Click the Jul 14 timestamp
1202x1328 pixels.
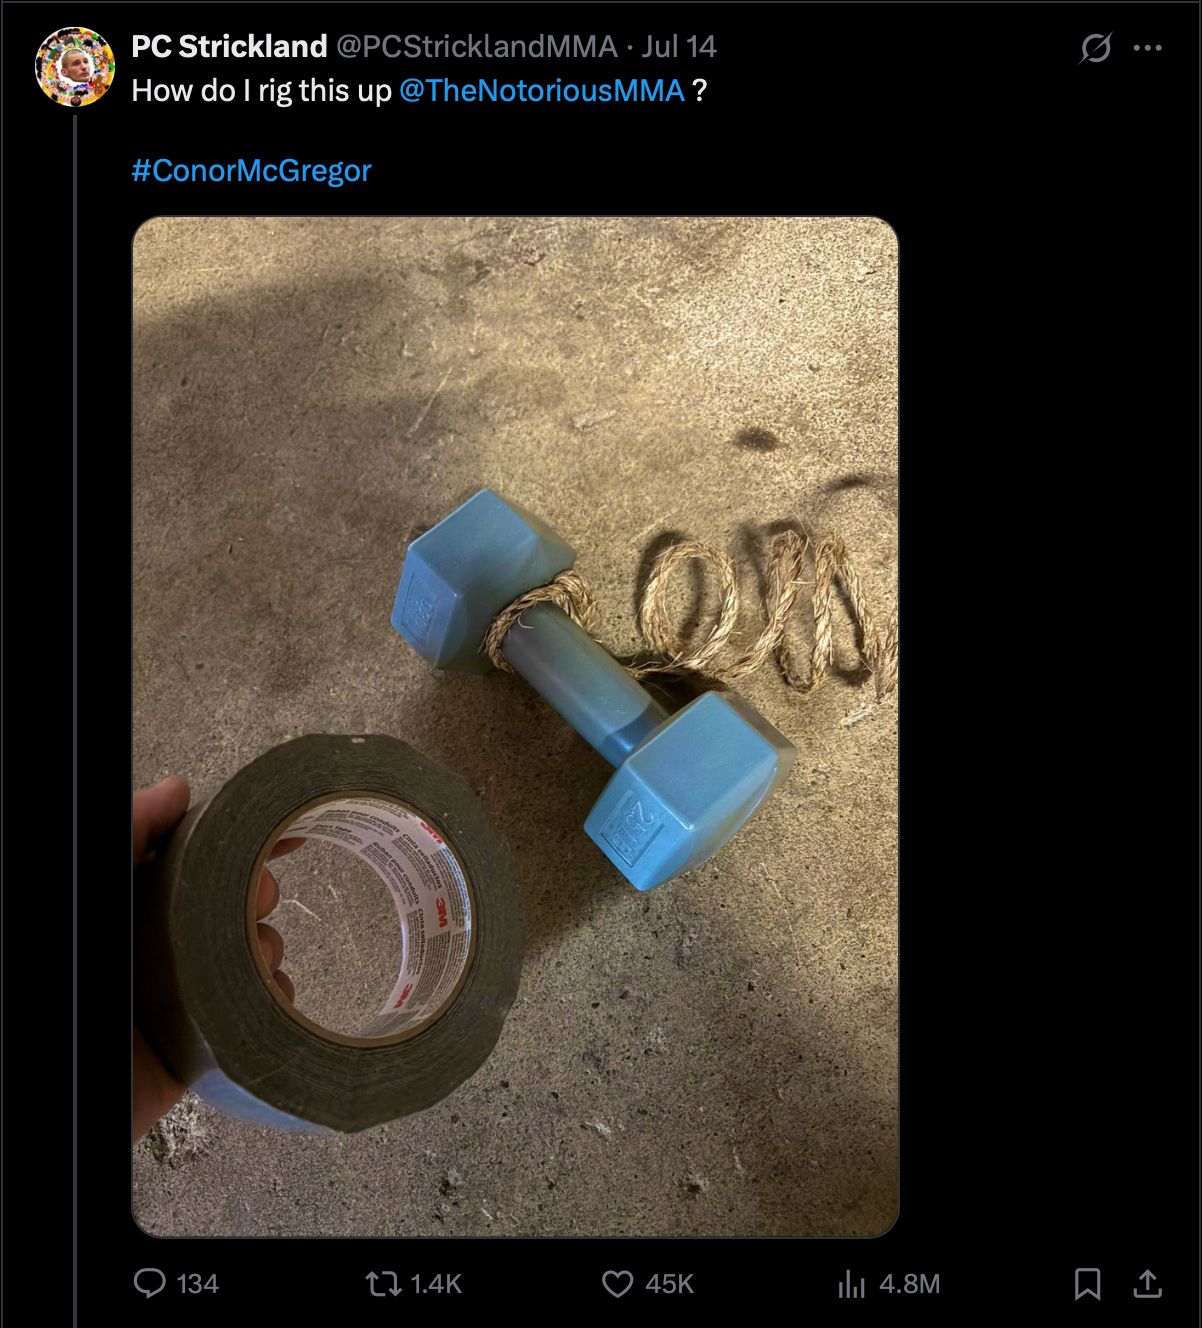pos(679,46)
